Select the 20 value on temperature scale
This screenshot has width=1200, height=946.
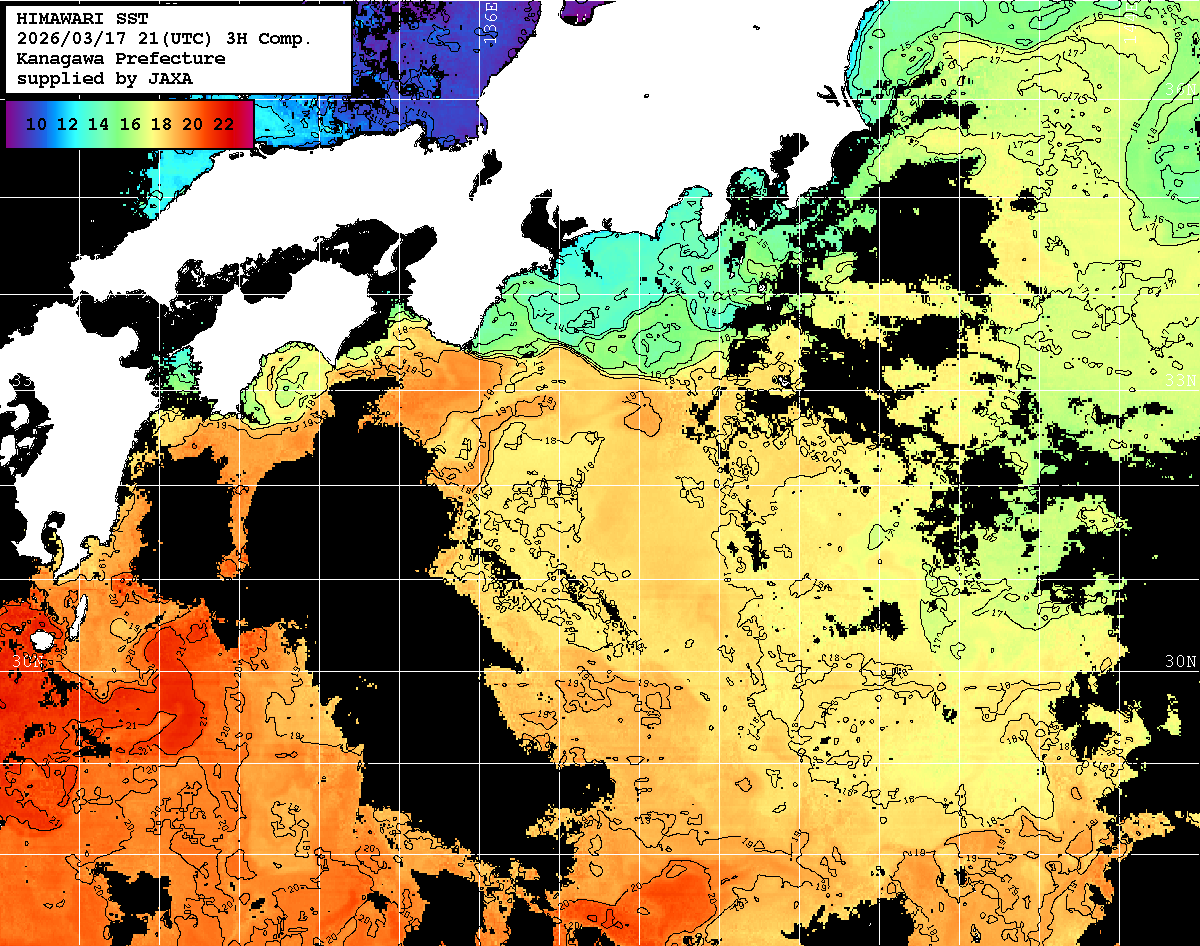(x=192, y=124)
